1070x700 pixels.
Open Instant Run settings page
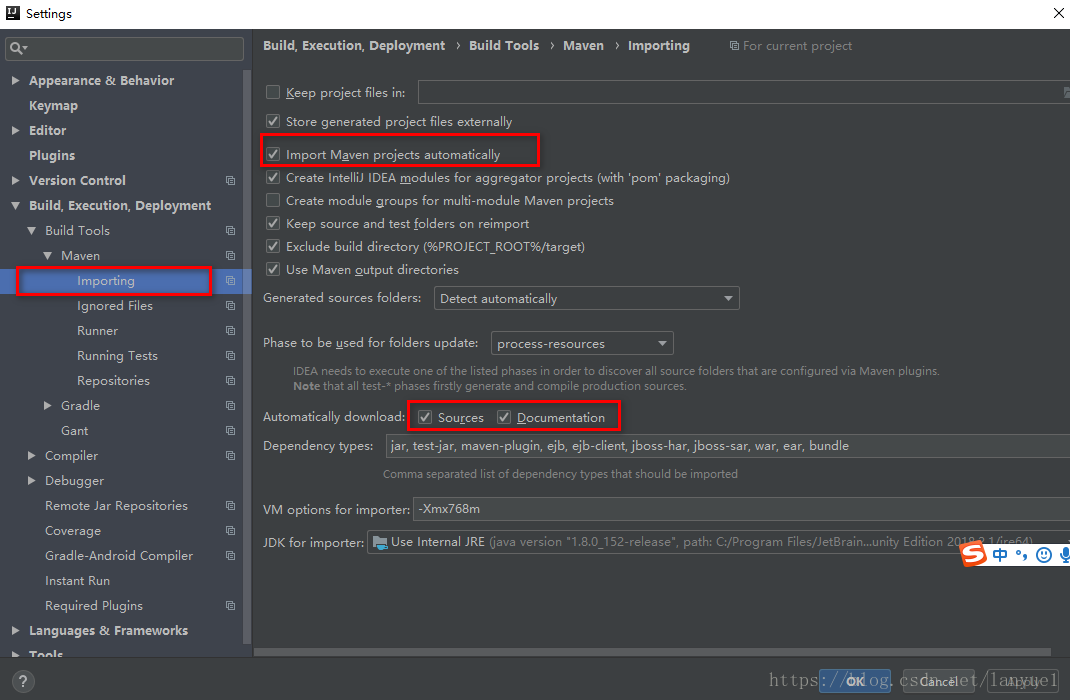coord(77,581)
